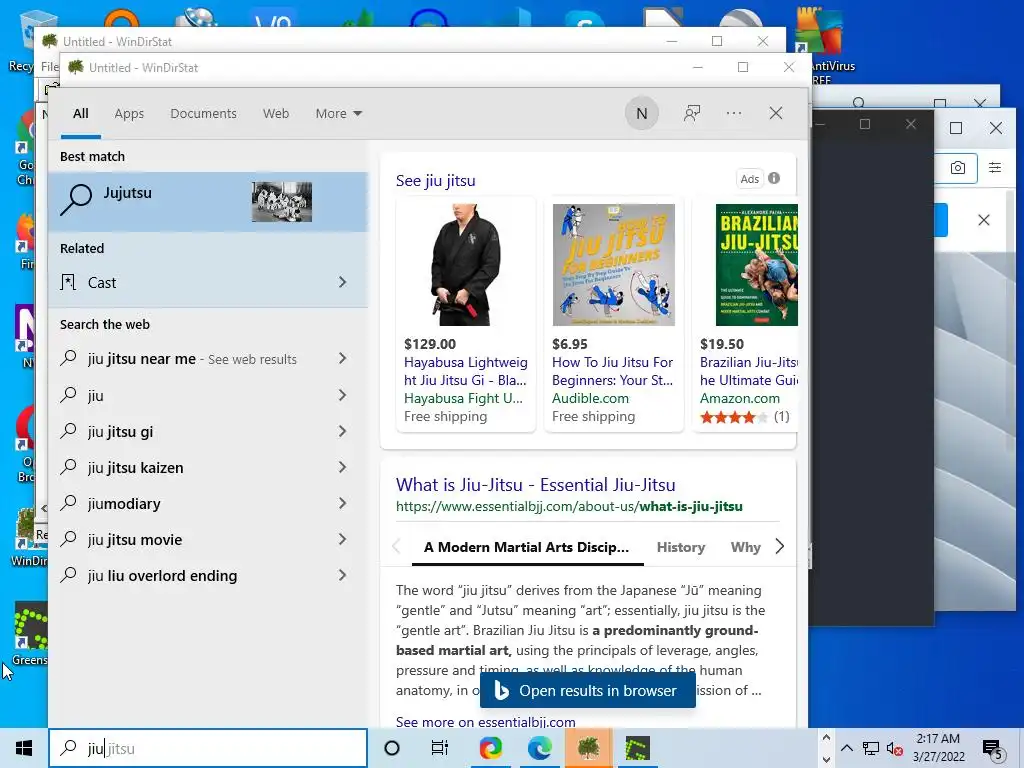The width and height of the screenshot is (1024, 768).
Task: Open the notification center icon
Action: tap(993, 749)
